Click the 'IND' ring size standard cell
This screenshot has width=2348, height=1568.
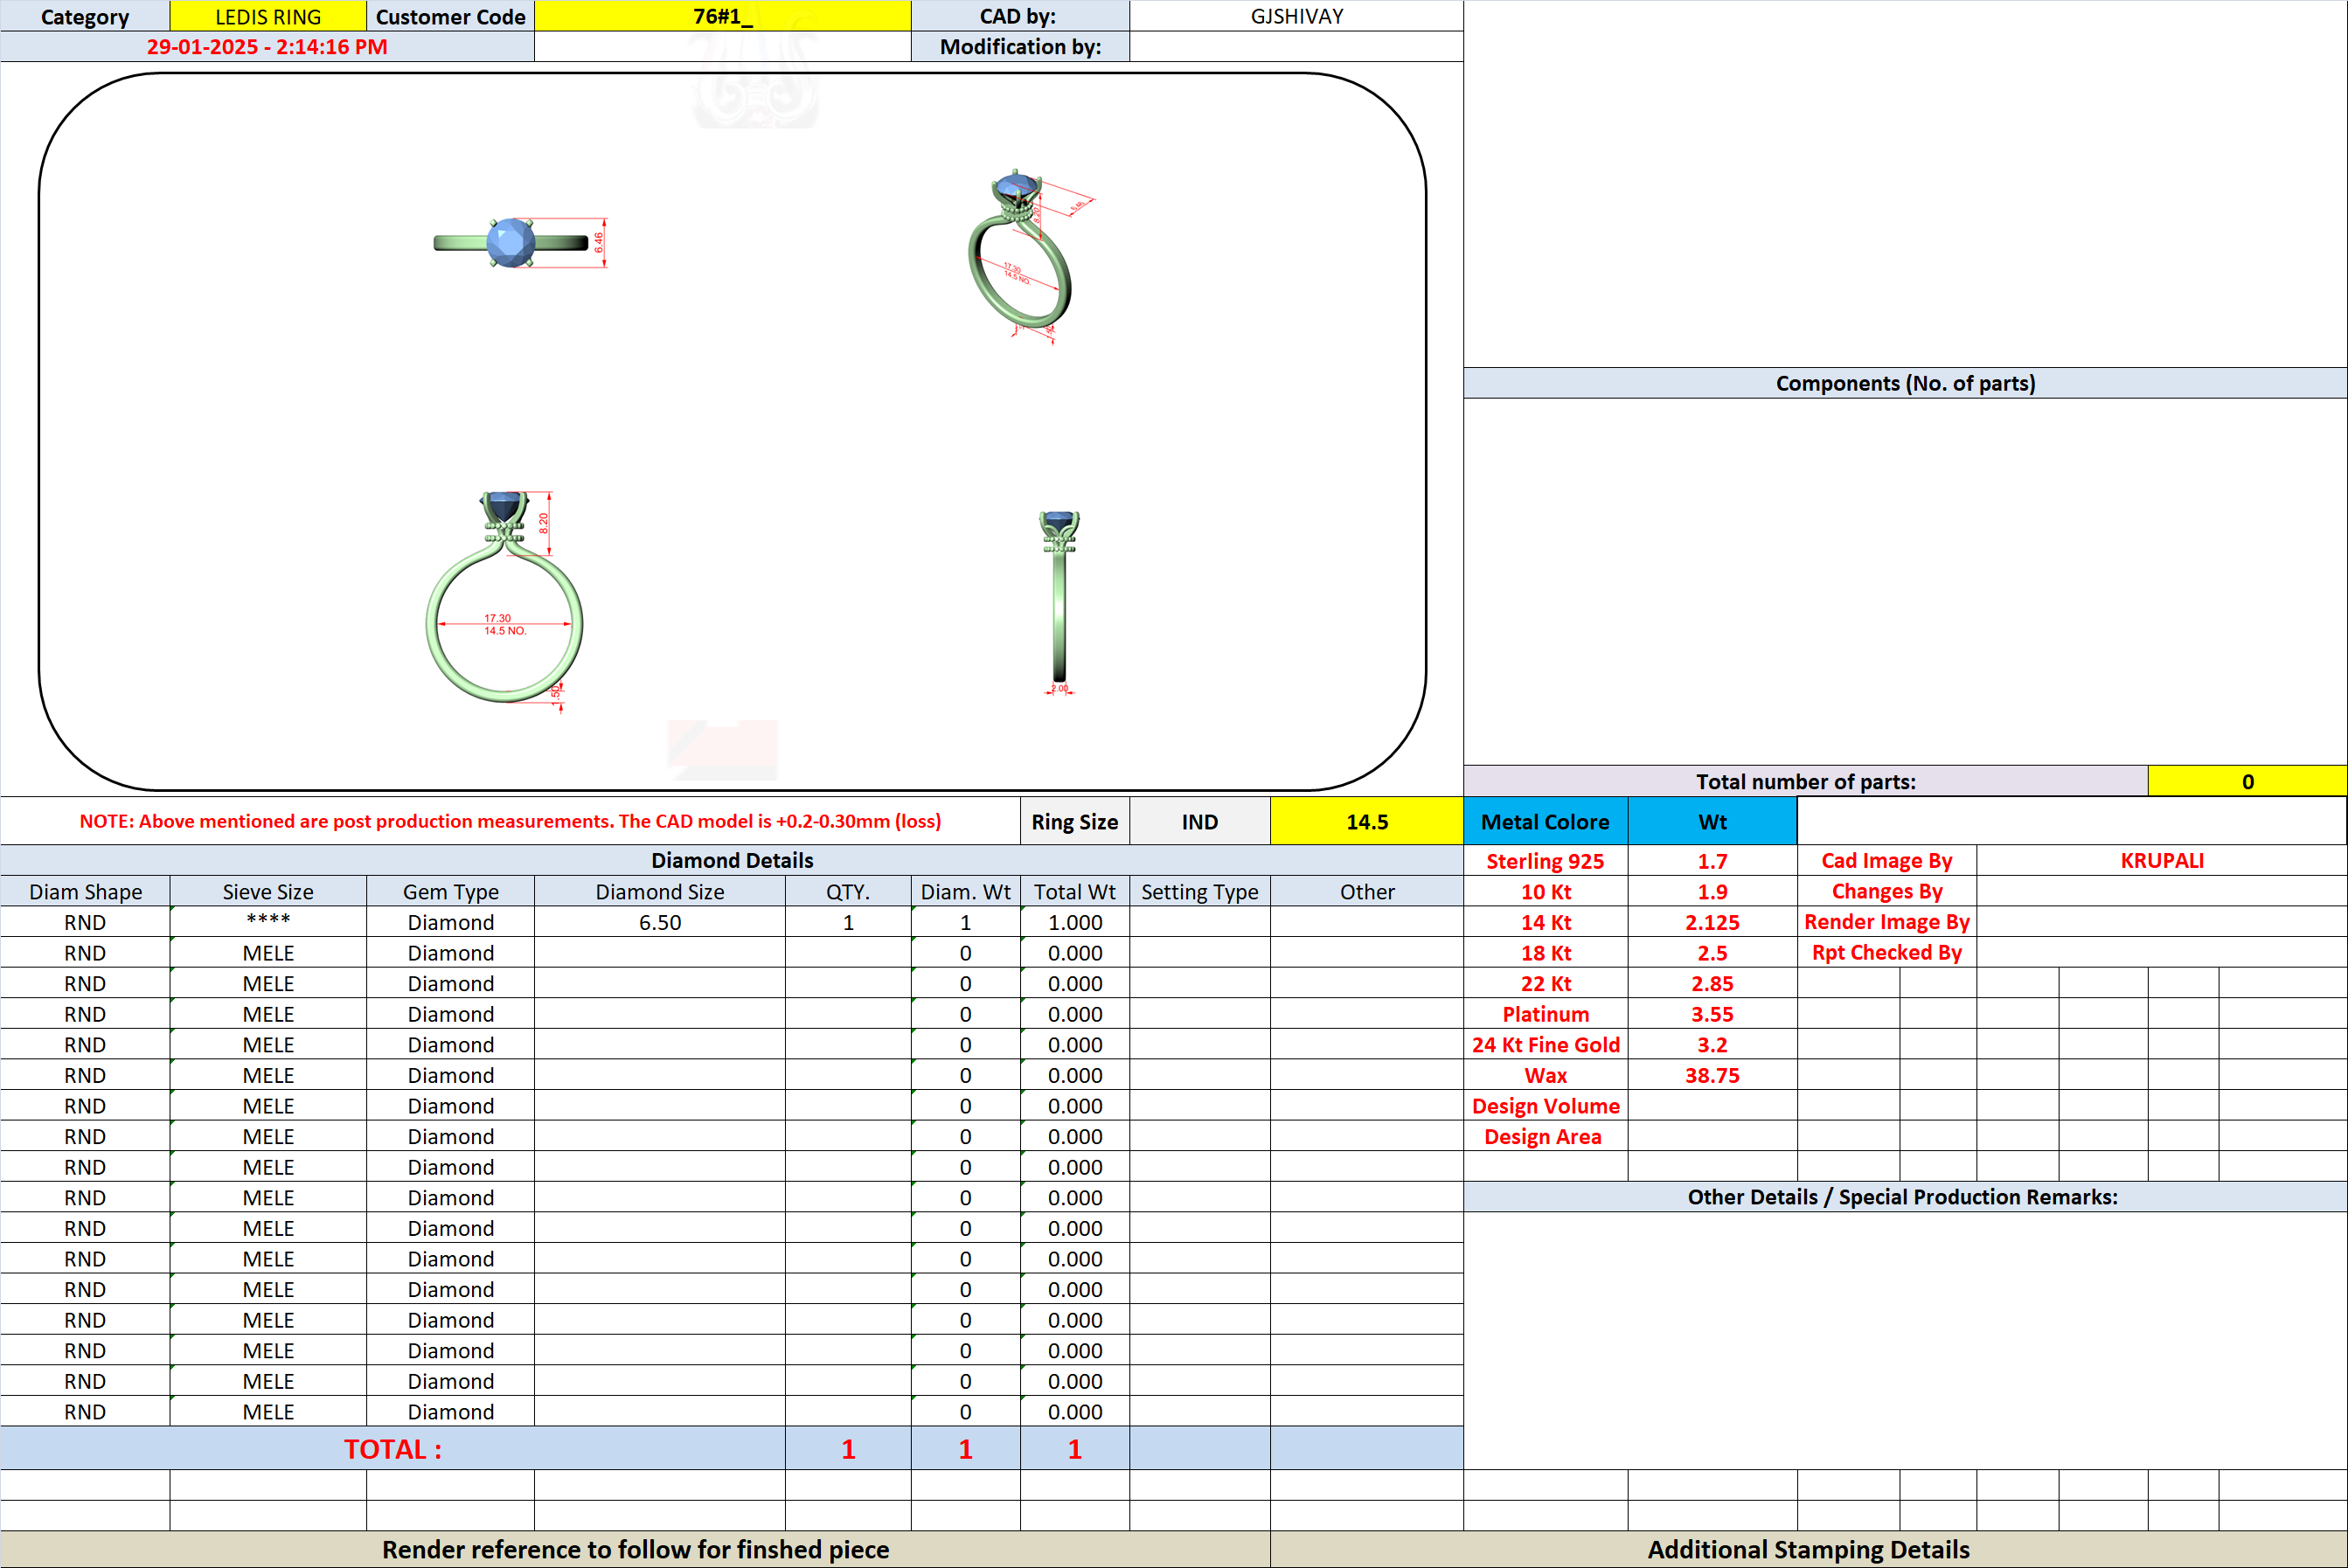pos(1200,821)
